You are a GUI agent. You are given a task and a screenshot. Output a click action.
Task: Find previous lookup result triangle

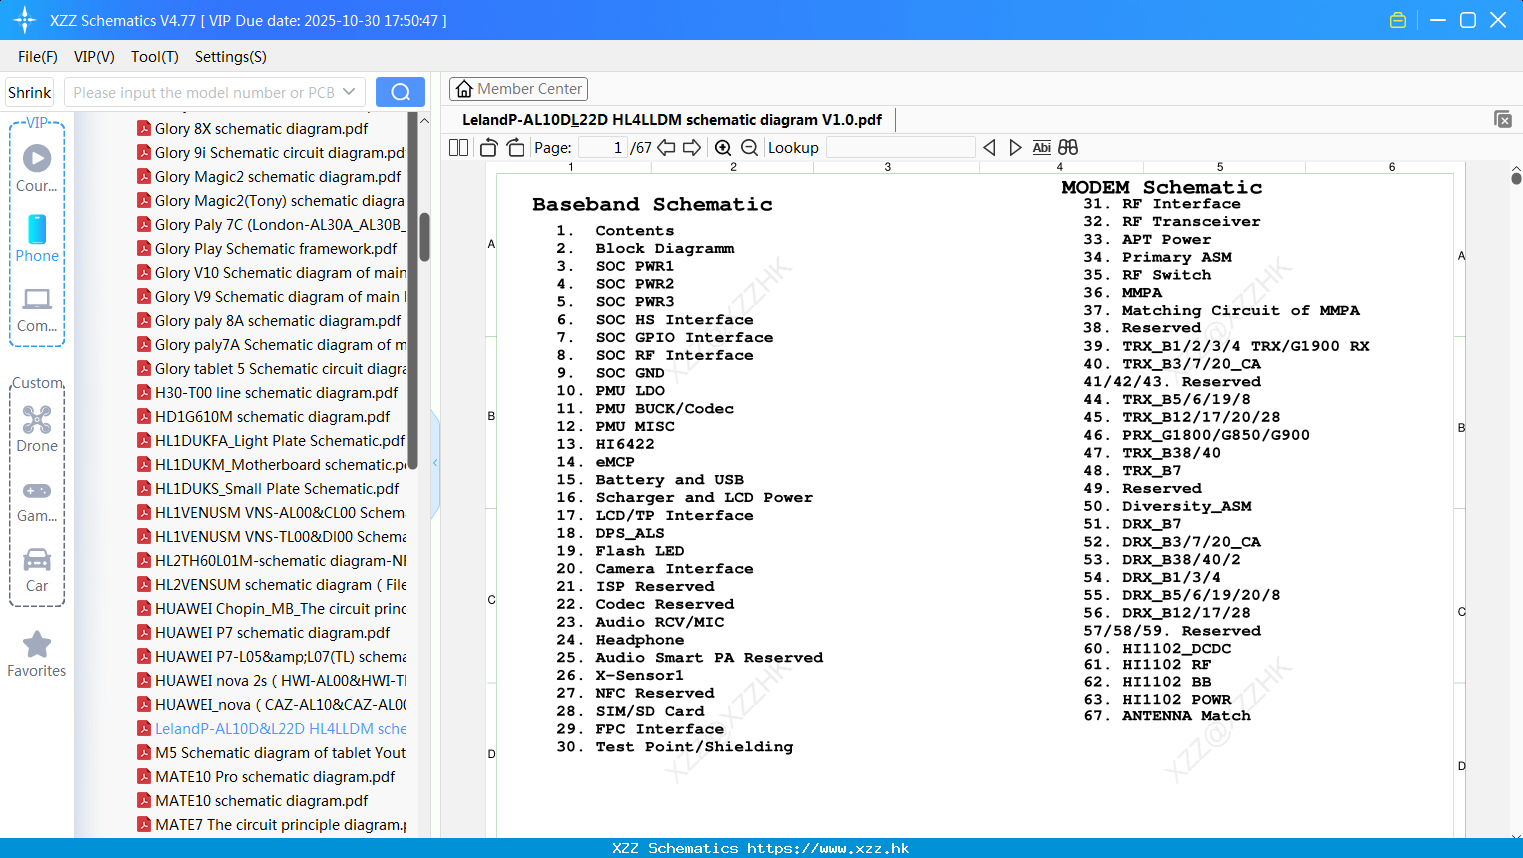pos(989,148)
